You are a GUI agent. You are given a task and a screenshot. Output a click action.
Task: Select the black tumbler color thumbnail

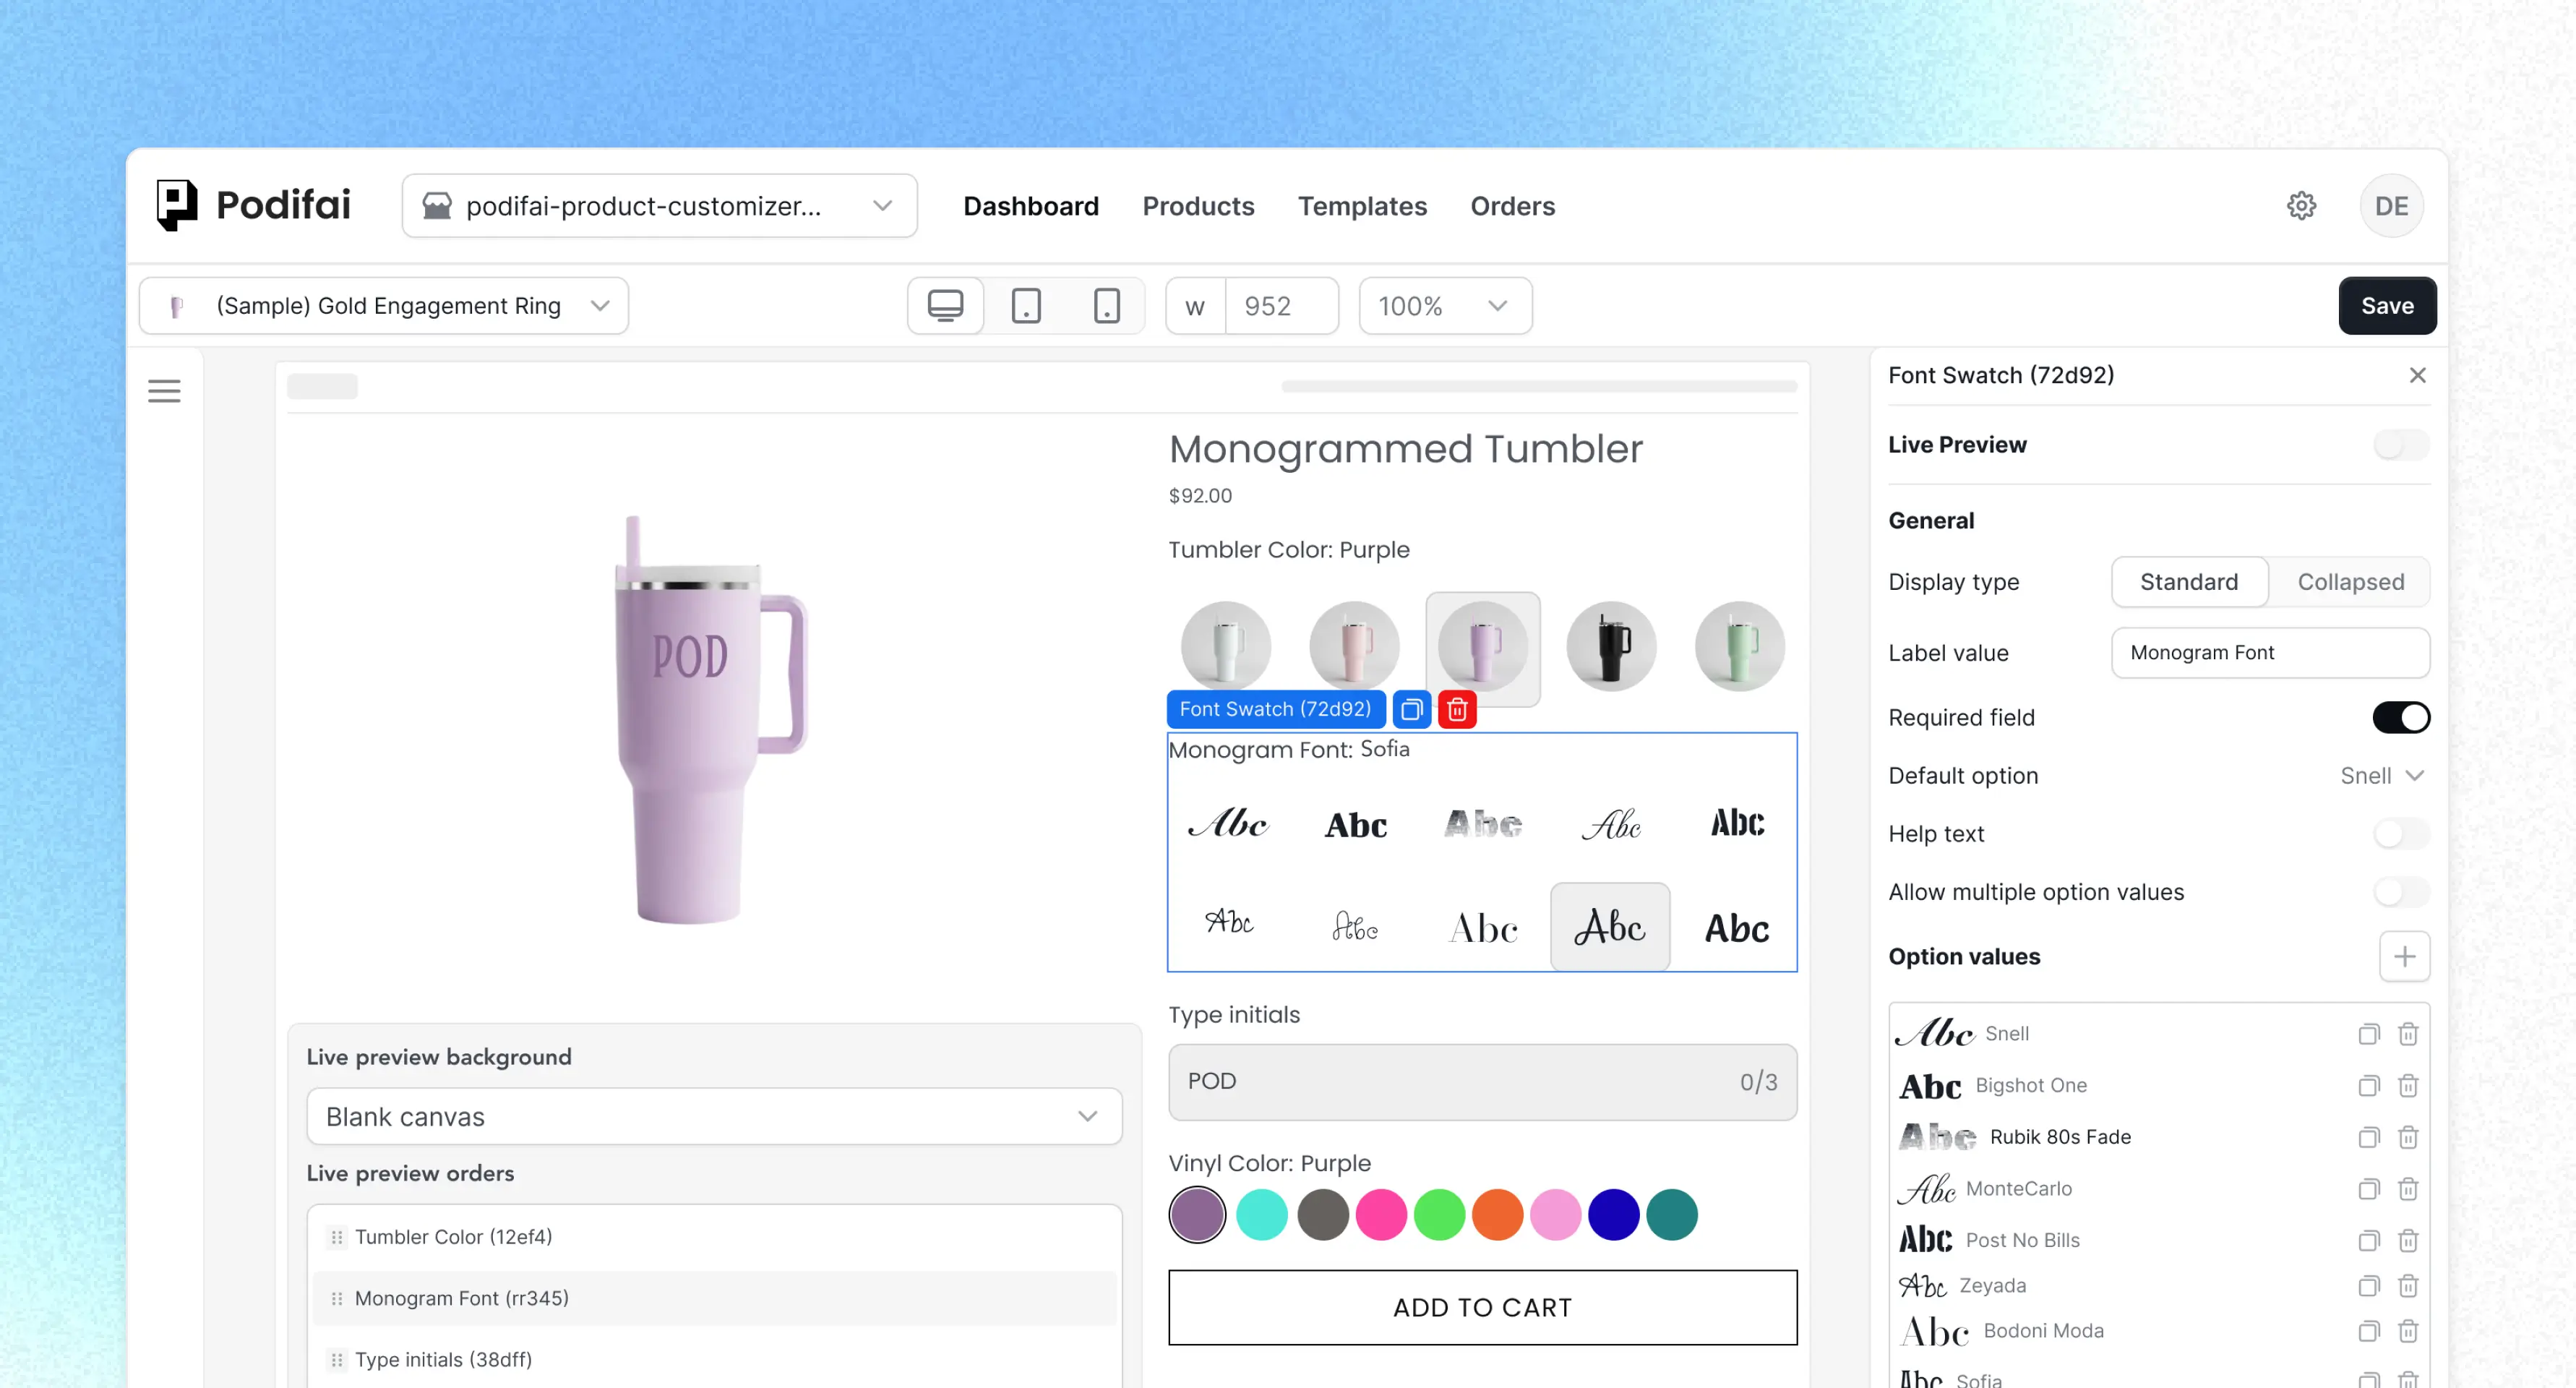[1610, 647]
